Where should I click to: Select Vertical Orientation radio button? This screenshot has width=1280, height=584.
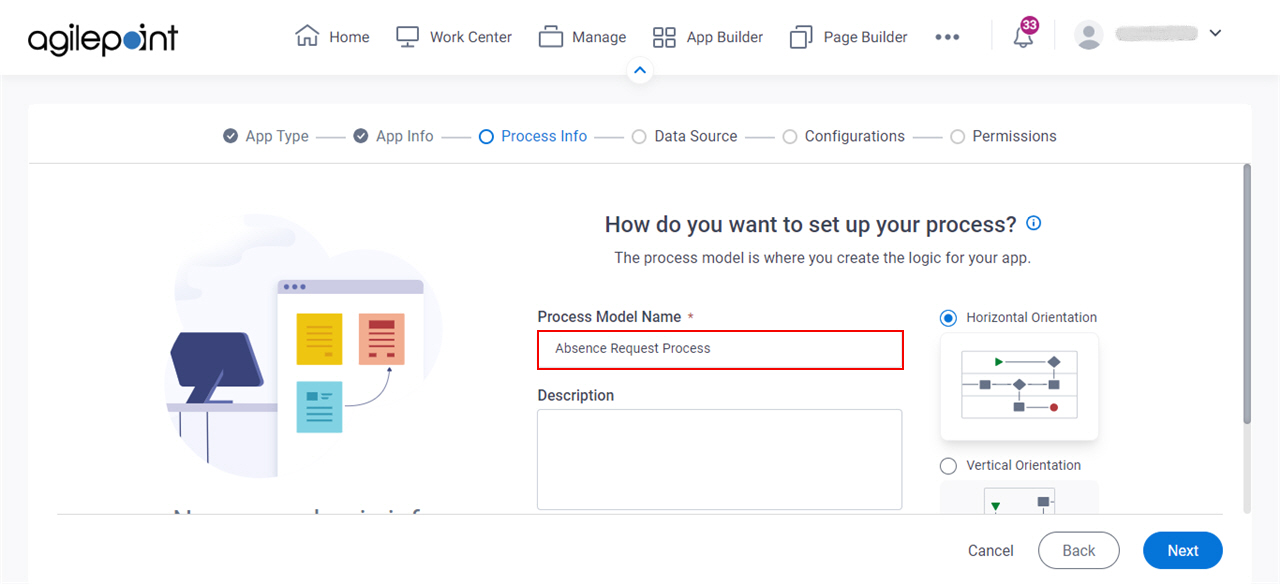pos(948,466)
